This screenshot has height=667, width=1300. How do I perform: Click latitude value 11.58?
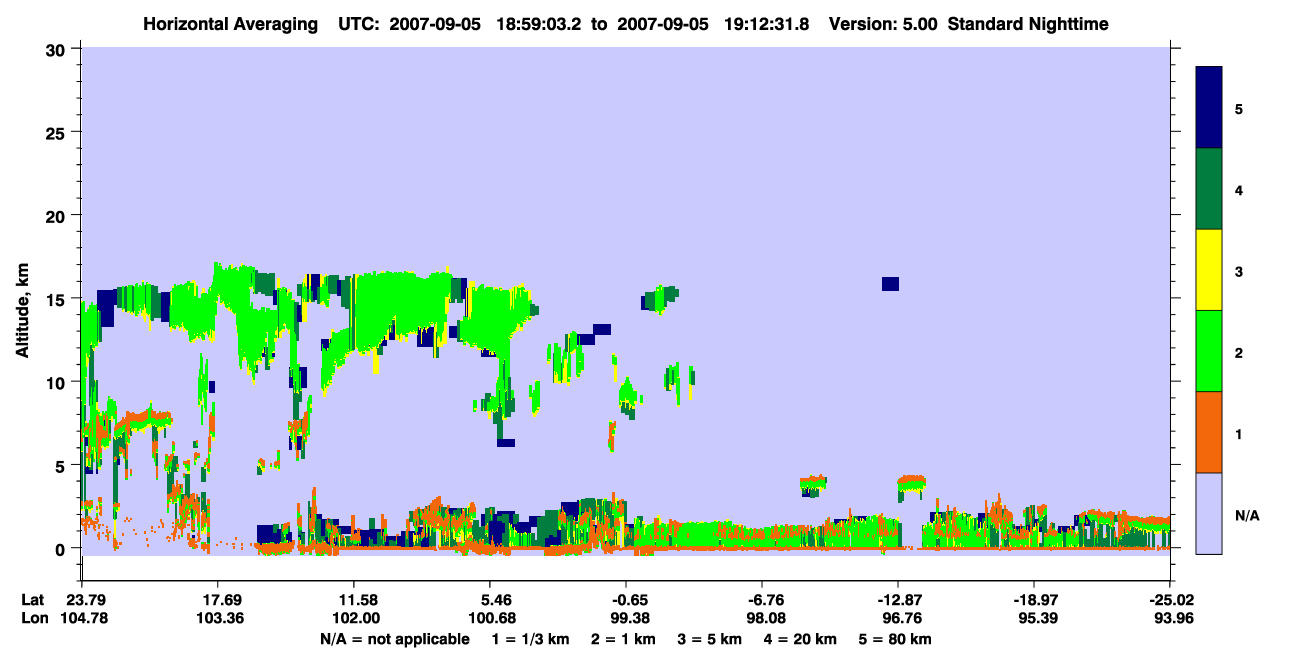(354, 601)
